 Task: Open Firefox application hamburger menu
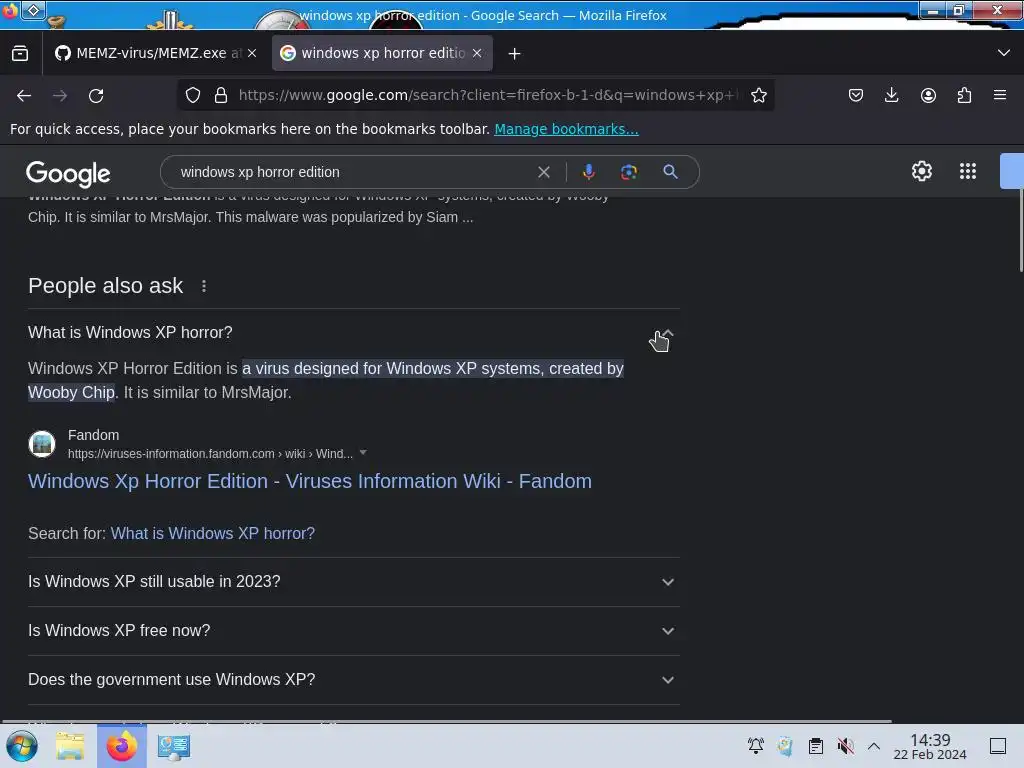pyautogui.click(x=1000, y=95)
